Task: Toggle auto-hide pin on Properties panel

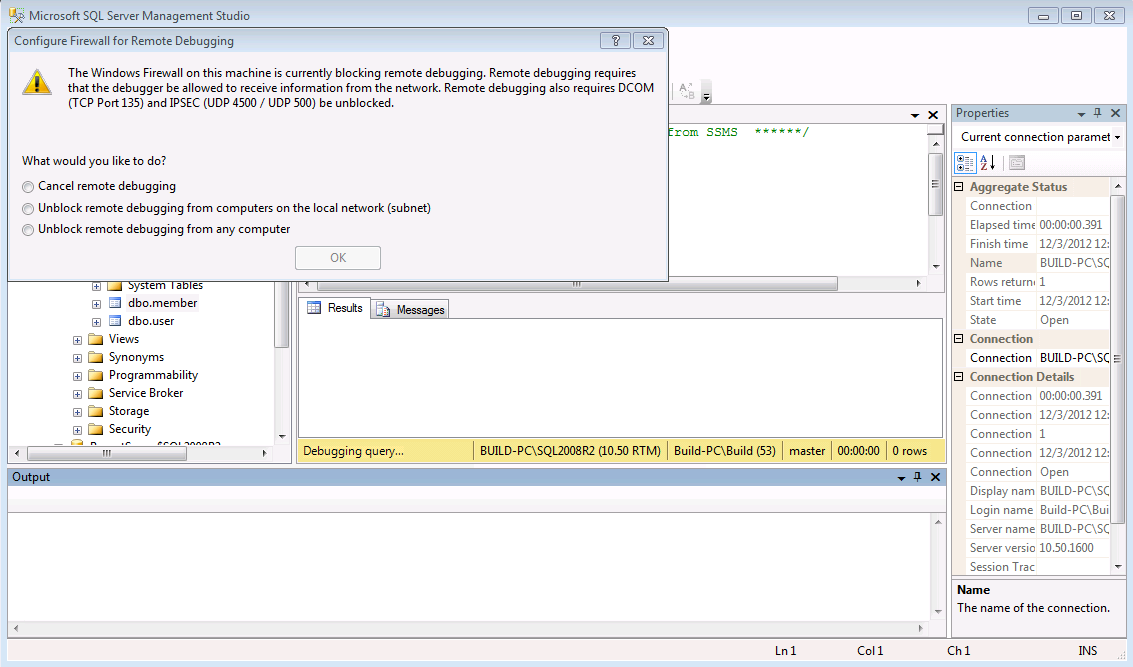Action: 1098,113
